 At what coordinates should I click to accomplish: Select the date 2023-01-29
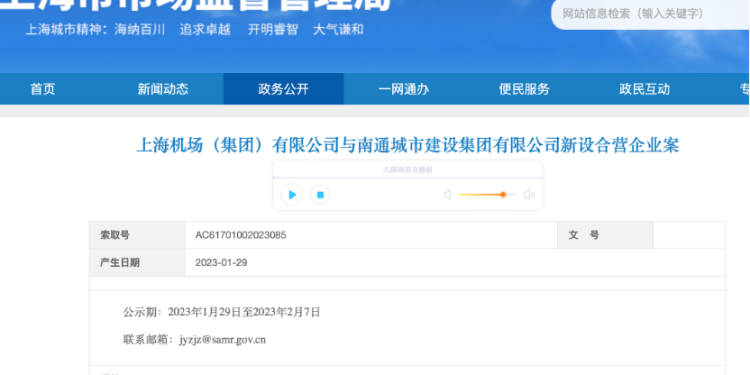click(x=221, y=263)
